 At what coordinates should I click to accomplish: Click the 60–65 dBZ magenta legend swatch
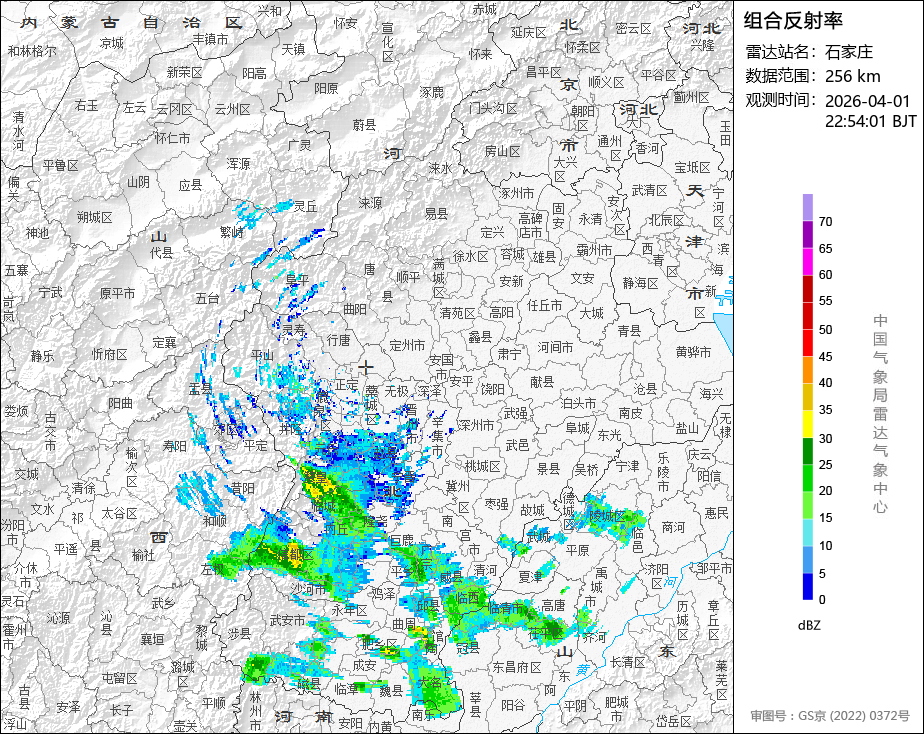808,262
